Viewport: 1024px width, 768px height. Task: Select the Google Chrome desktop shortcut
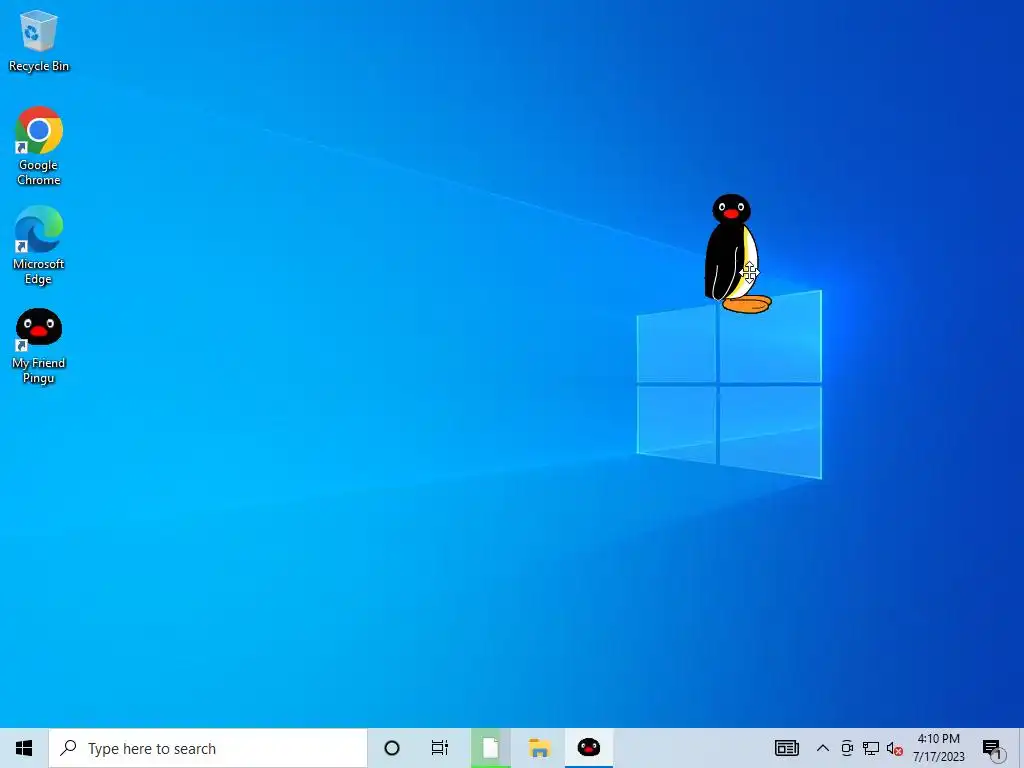[x=39, y=146]
